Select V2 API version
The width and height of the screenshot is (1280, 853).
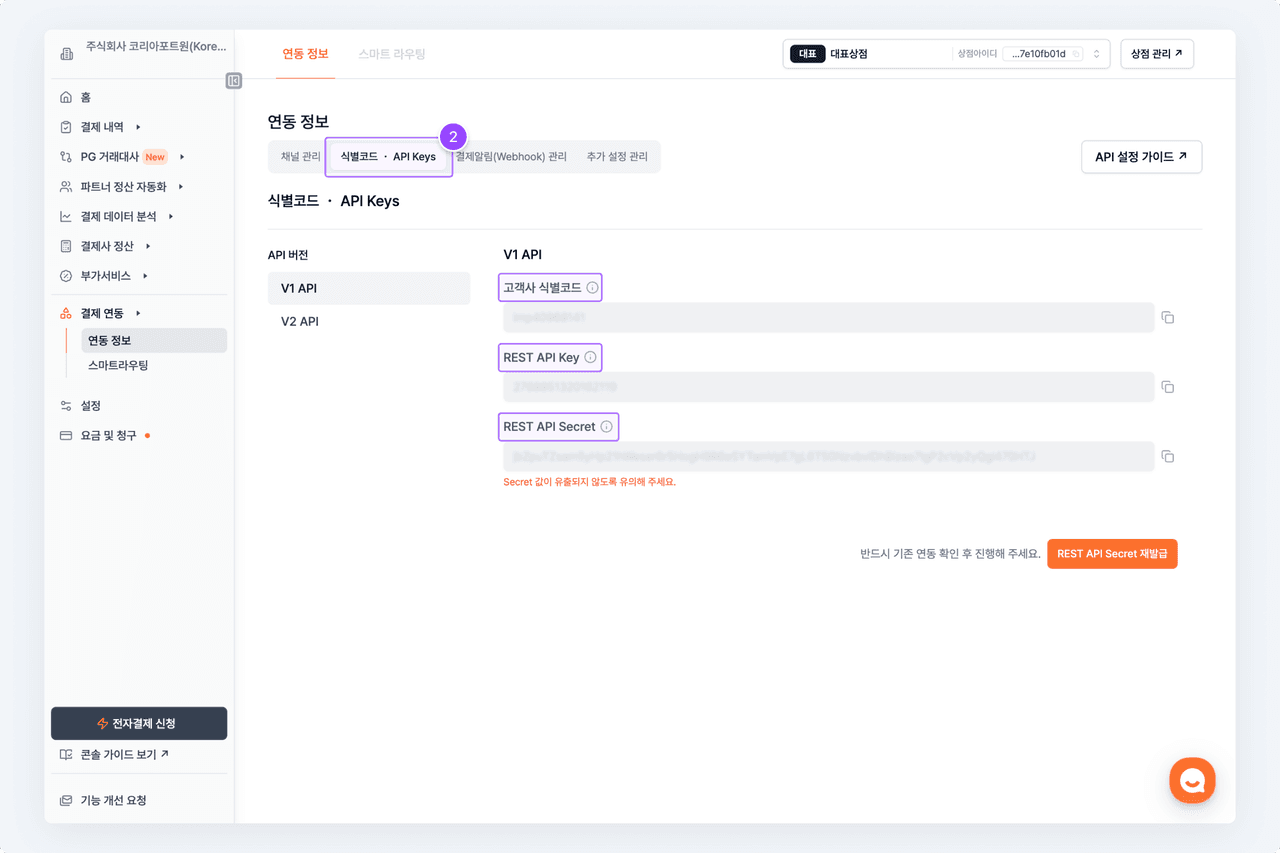coord(300,322)
